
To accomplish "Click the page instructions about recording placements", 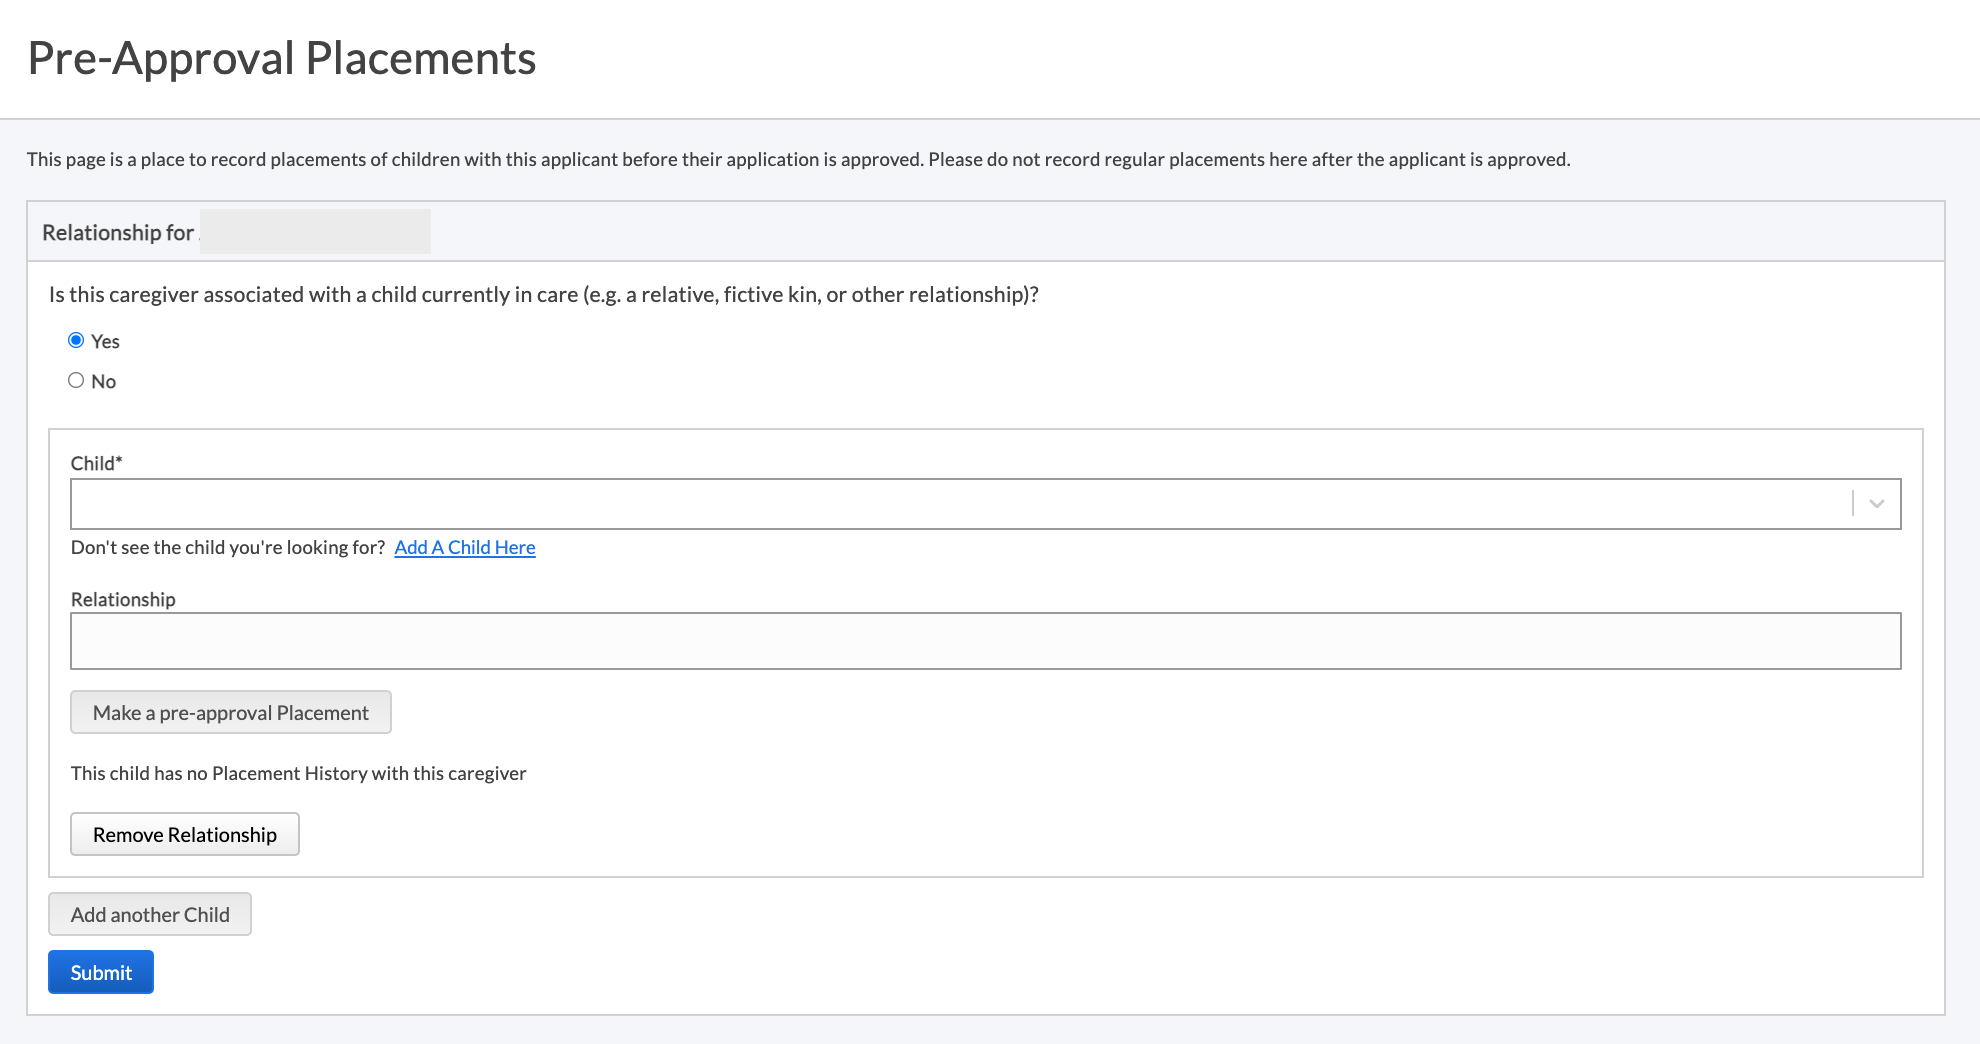I will coord(799,159).
